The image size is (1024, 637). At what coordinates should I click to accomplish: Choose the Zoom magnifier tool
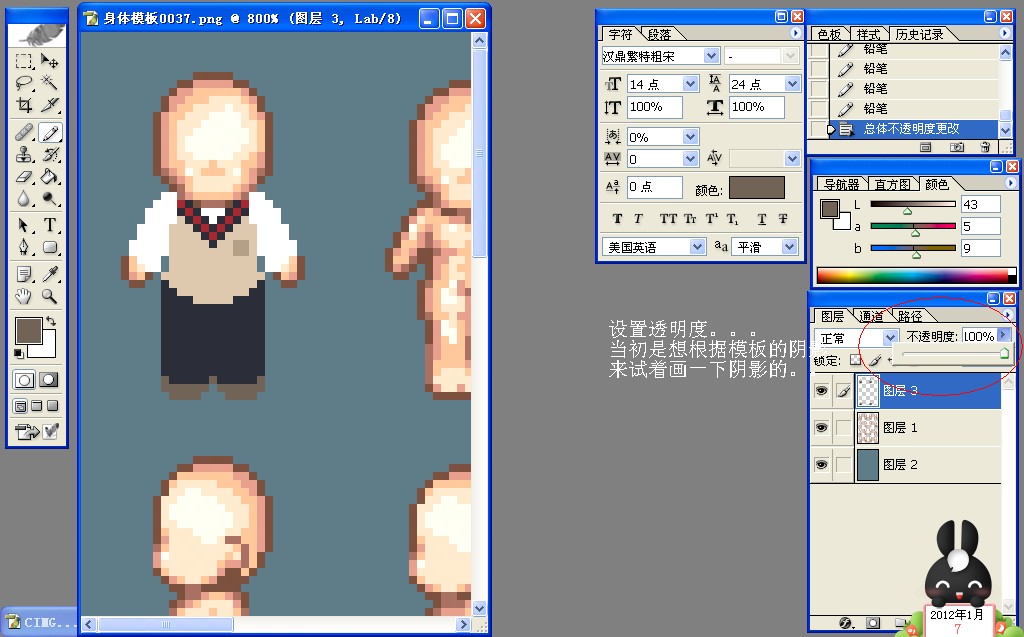[x=50, y=297]
